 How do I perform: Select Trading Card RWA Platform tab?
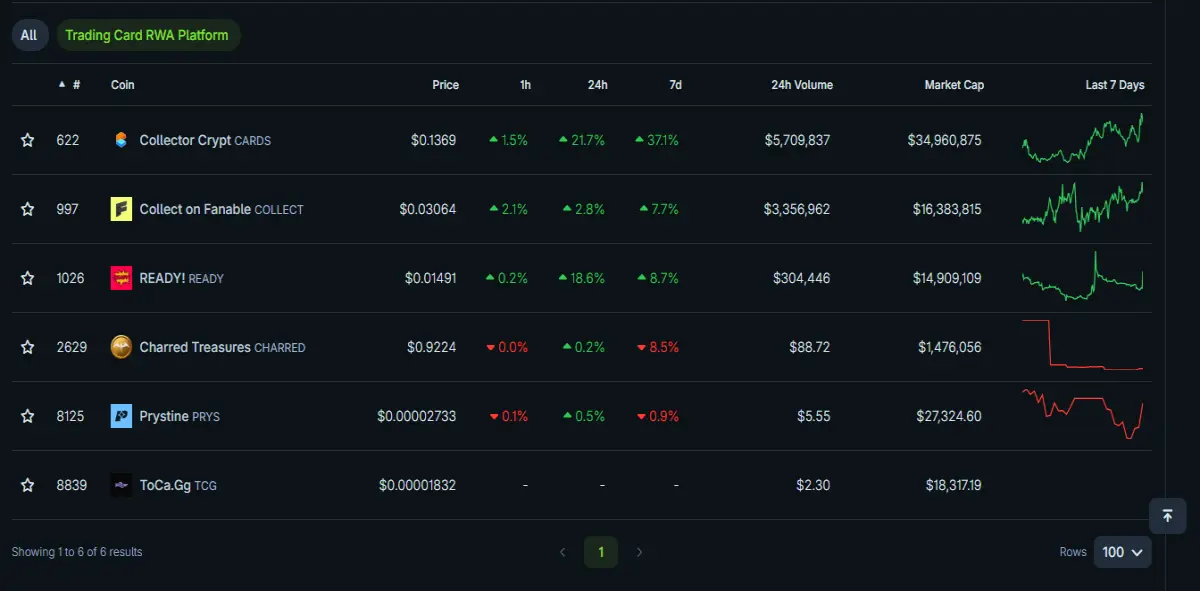[x=147, y=35]
